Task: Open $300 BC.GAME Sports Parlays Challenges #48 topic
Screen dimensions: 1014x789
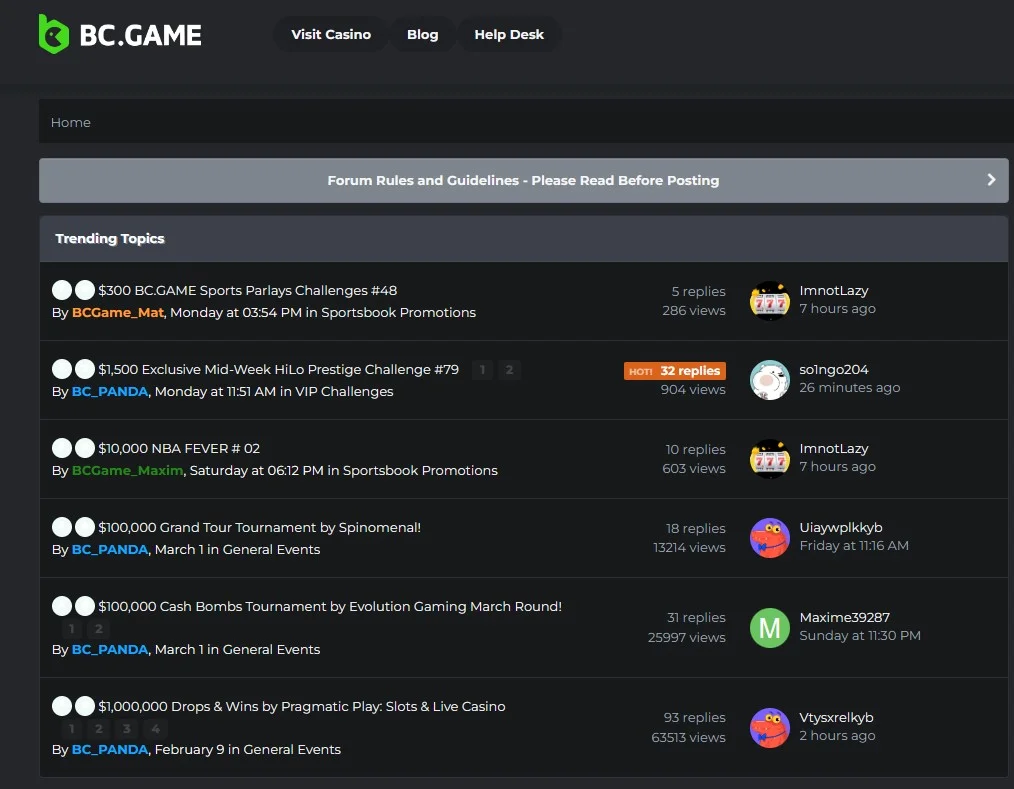Action: click(x=247, y=290)
